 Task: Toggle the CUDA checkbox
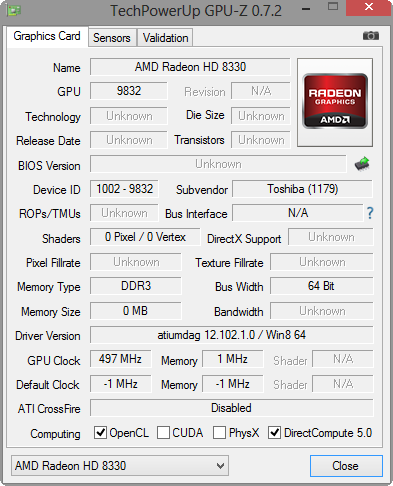(163, 433)
